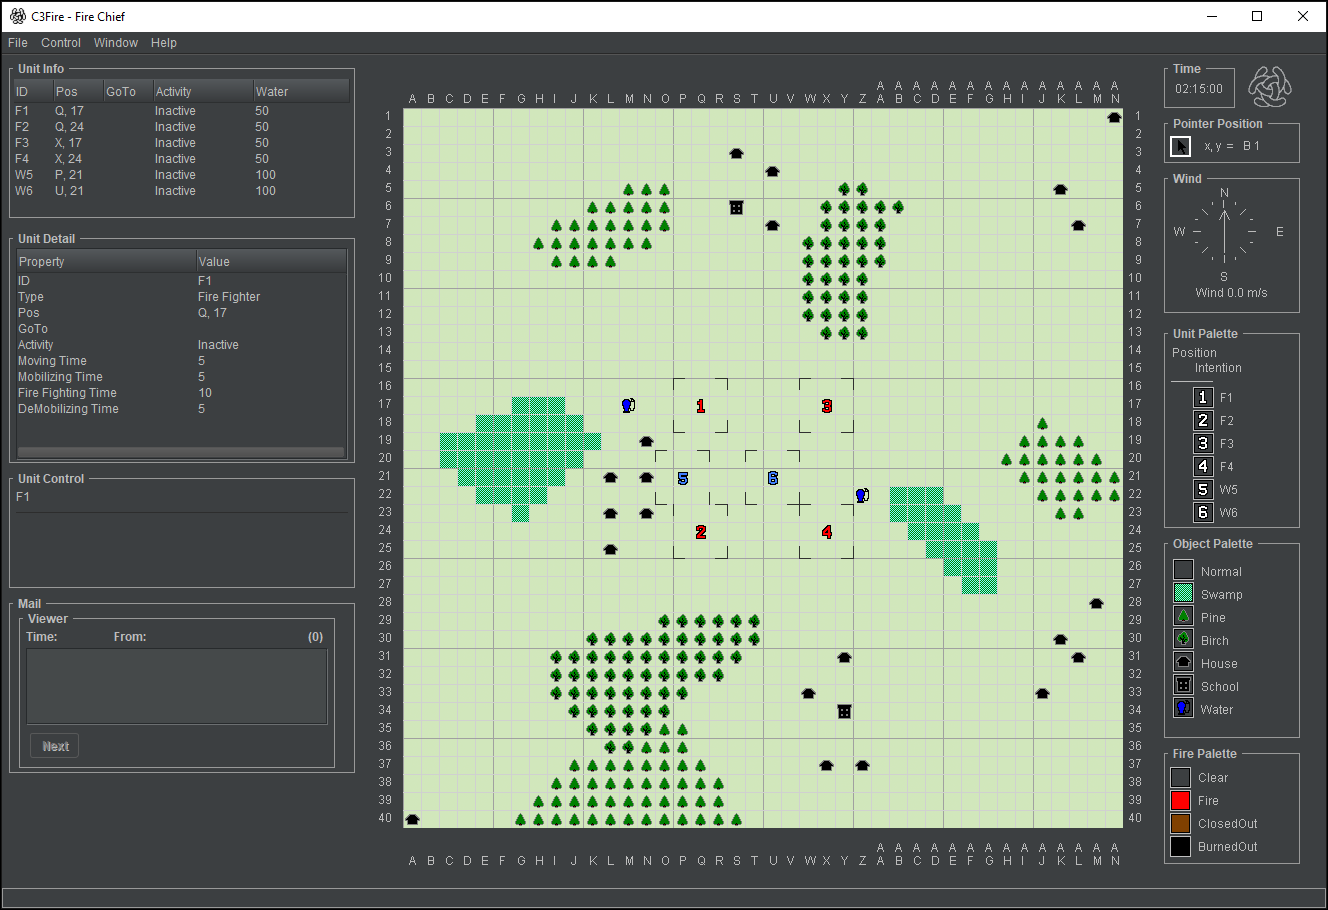Viewport: 1328px width, 910px height.
Task: Select F4 unit icon in Unit Palette
Action: point(1203,466)
